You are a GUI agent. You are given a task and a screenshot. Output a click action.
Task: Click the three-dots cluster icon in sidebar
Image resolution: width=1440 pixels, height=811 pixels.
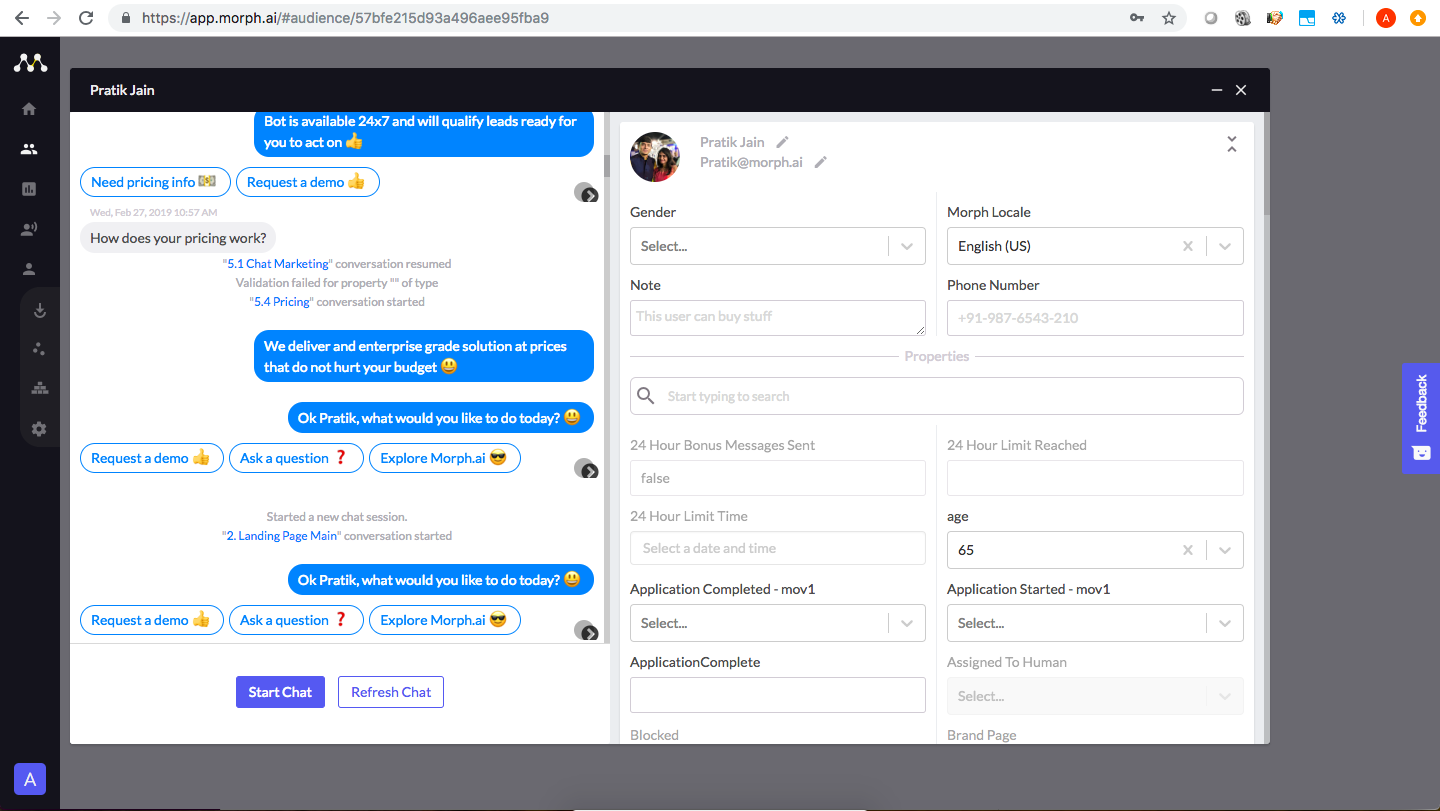point(39,349)
